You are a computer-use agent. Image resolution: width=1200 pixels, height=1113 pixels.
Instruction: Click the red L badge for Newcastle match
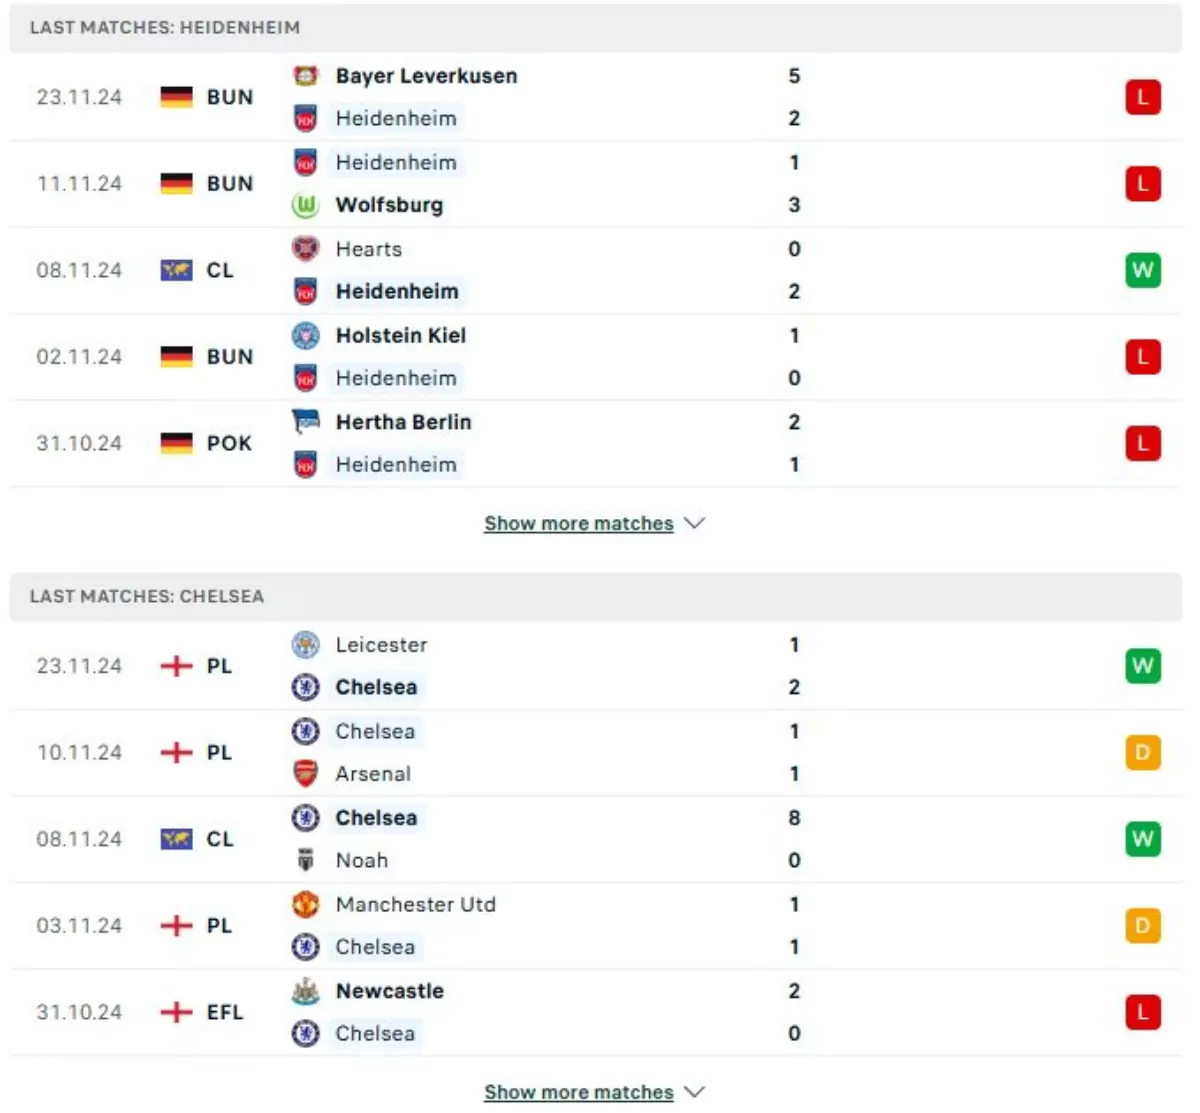(x=1143, y=1012)
